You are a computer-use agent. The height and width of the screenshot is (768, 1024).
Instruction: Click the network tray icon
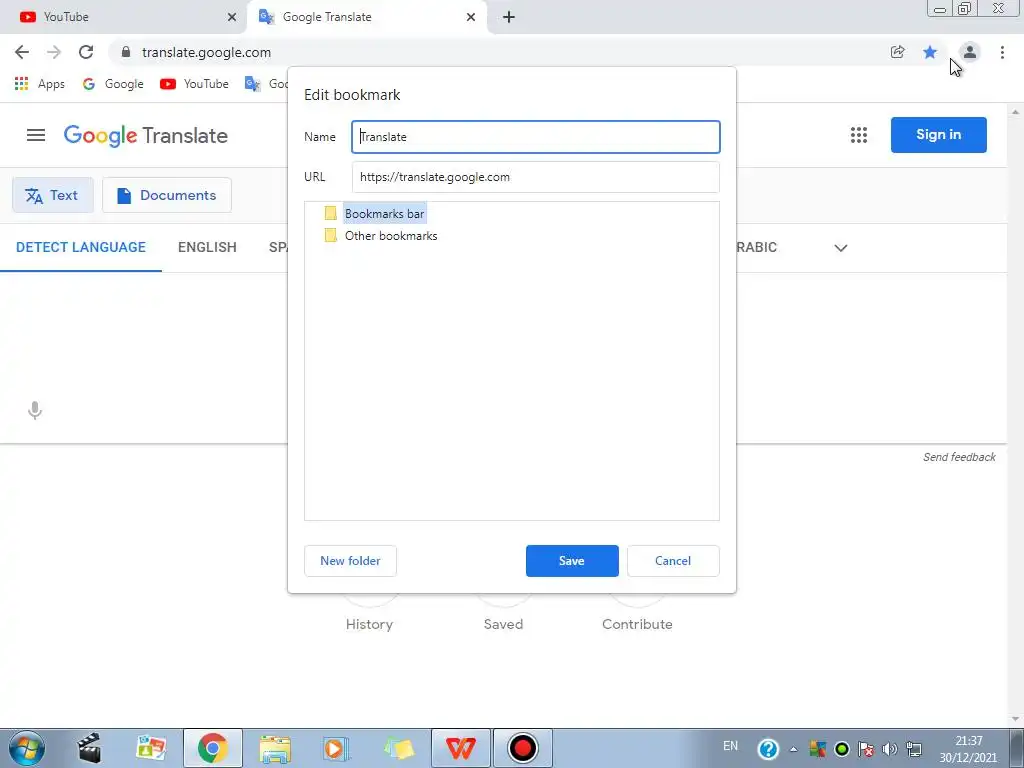pos(914,748)
